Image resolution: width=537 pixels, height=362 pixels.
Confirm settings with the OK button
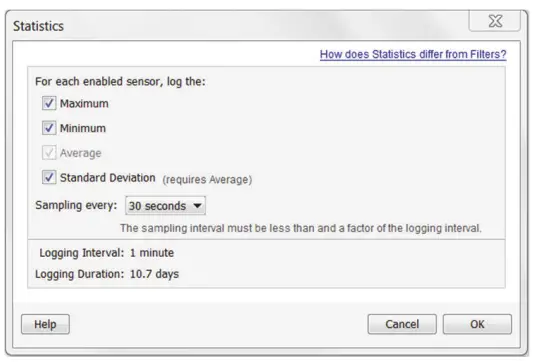(477, 324)
